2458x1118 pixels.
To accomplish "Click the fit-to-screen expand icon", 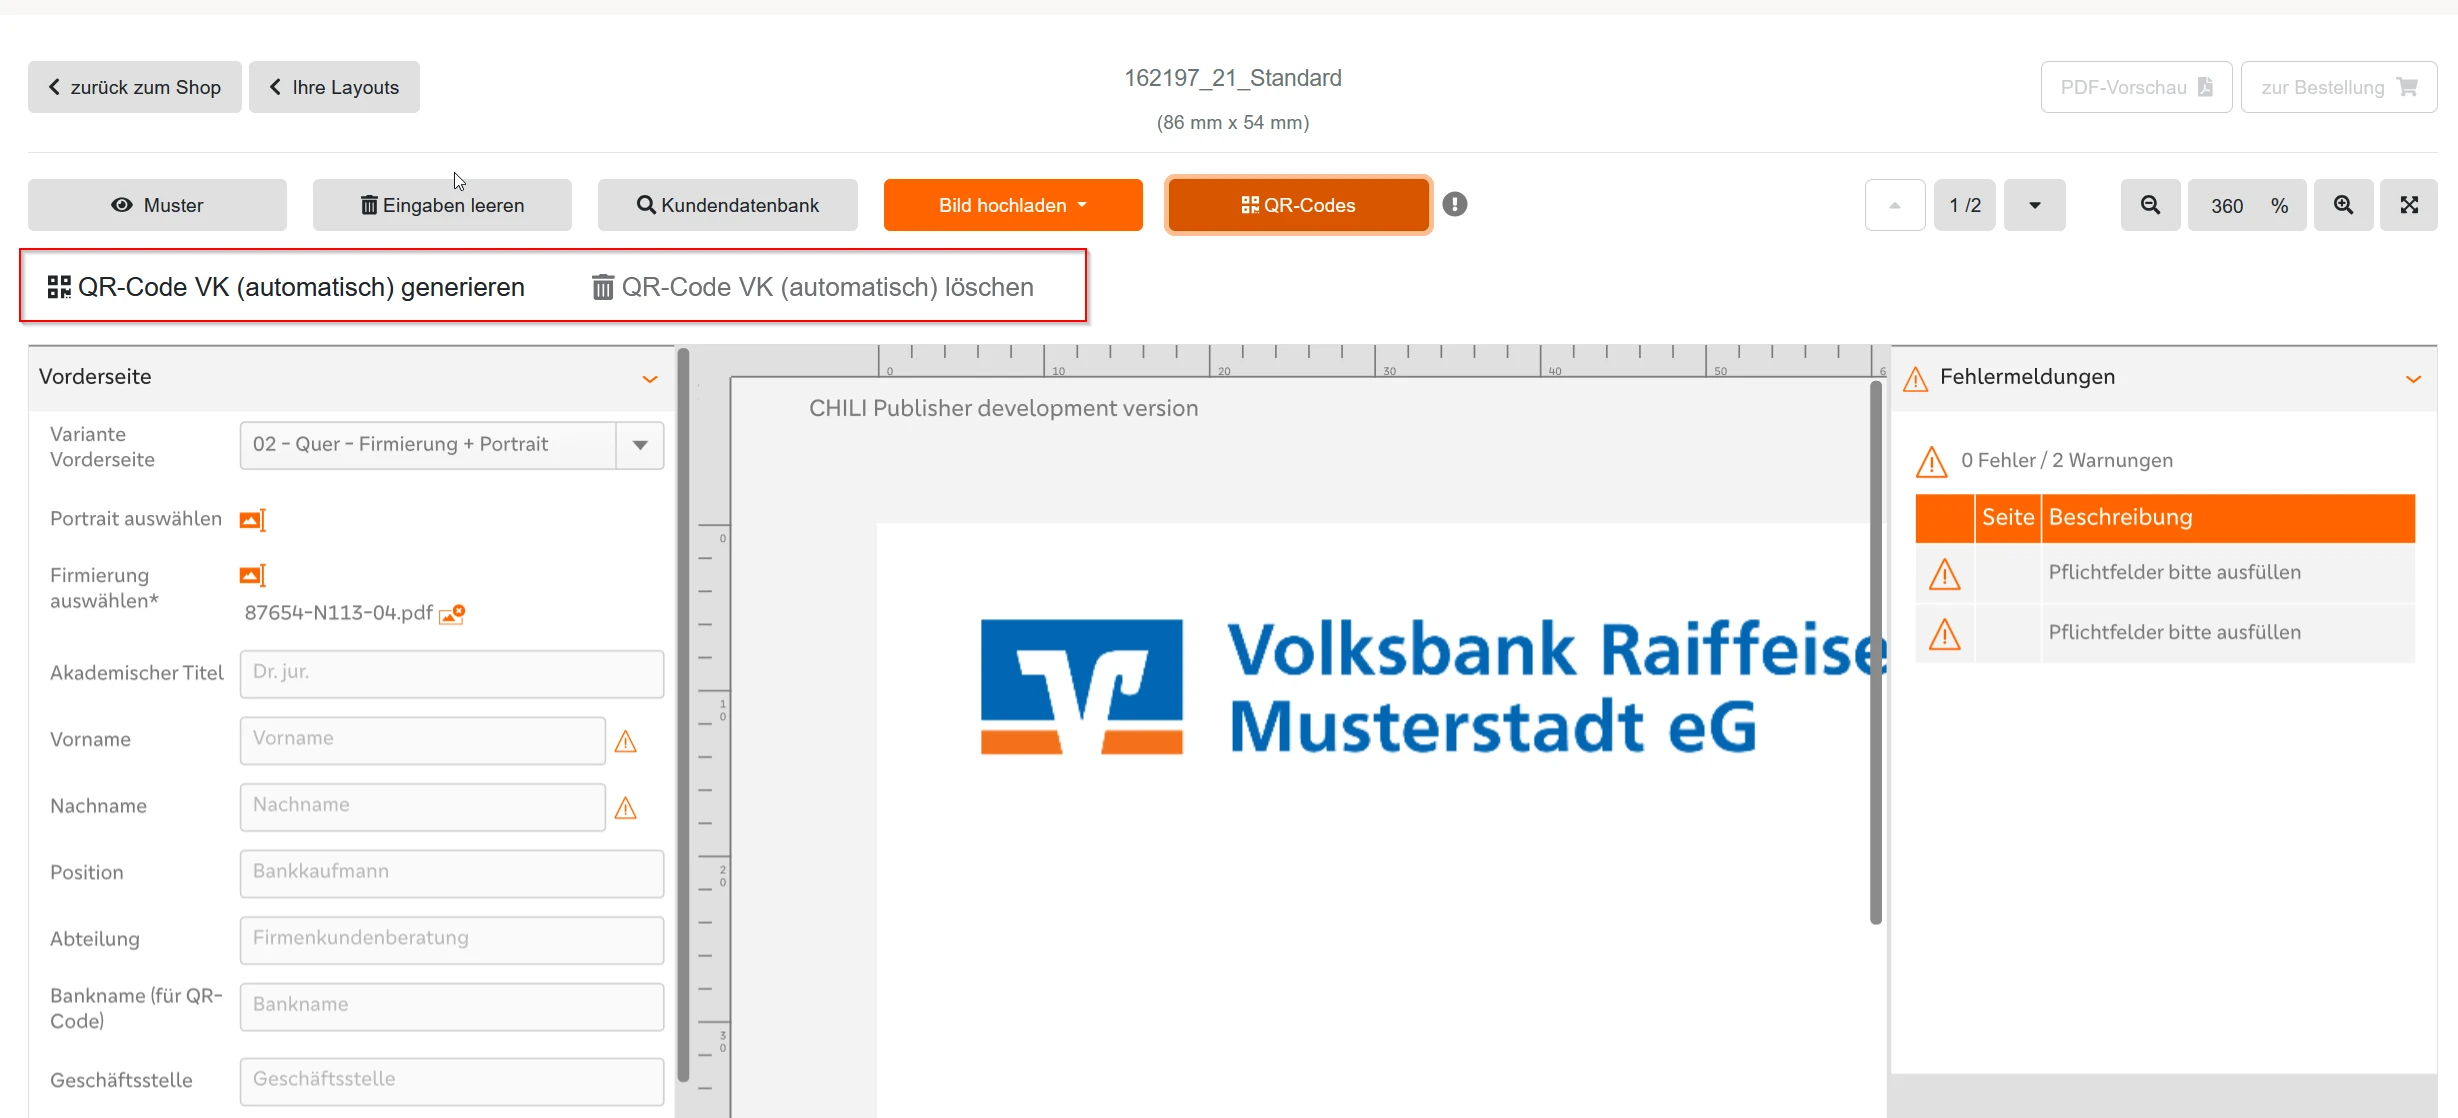I will coord(2409,205).
